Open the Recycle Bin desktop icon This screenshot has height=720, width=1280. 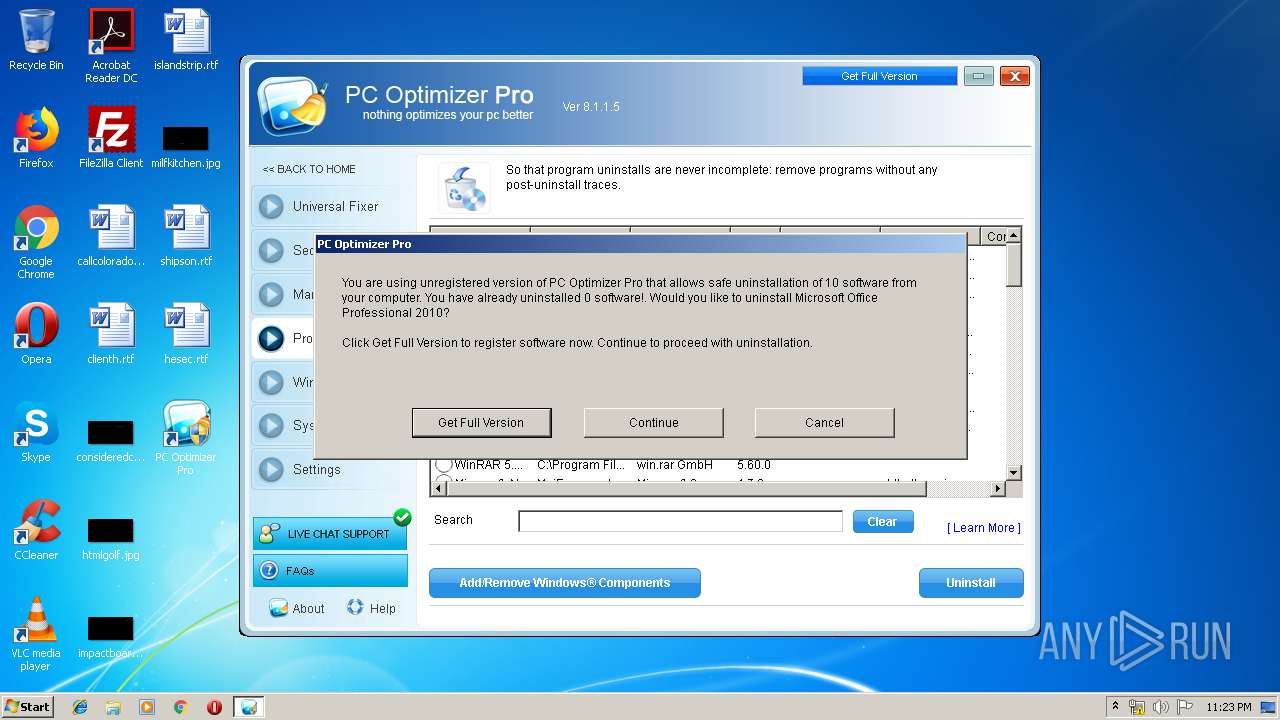point(36,40)
